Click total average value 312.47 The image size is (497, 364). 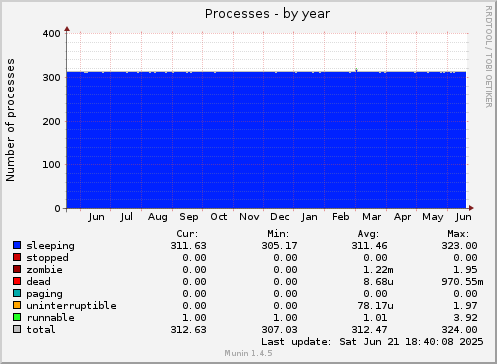point(369,330)
